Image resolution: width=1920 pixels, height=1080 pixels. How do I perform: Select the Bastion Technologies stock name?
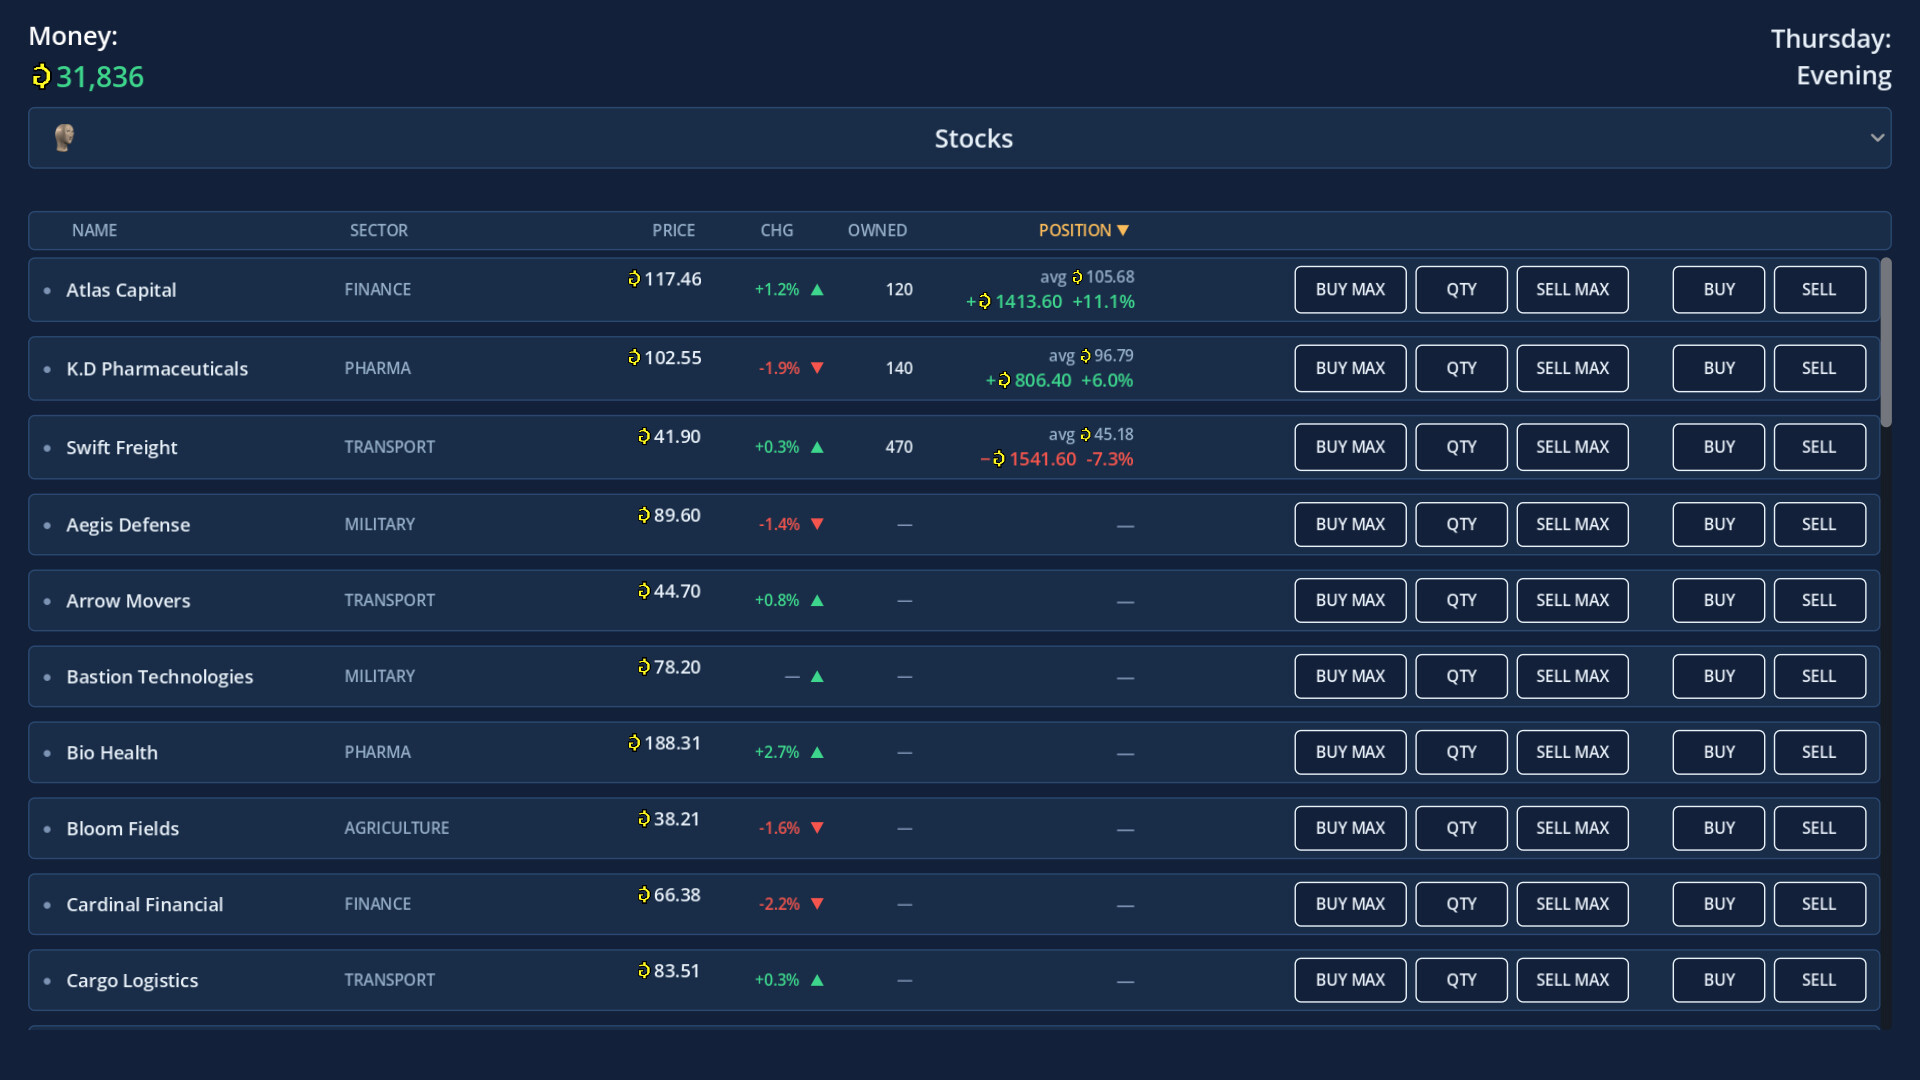coord(160,677)
